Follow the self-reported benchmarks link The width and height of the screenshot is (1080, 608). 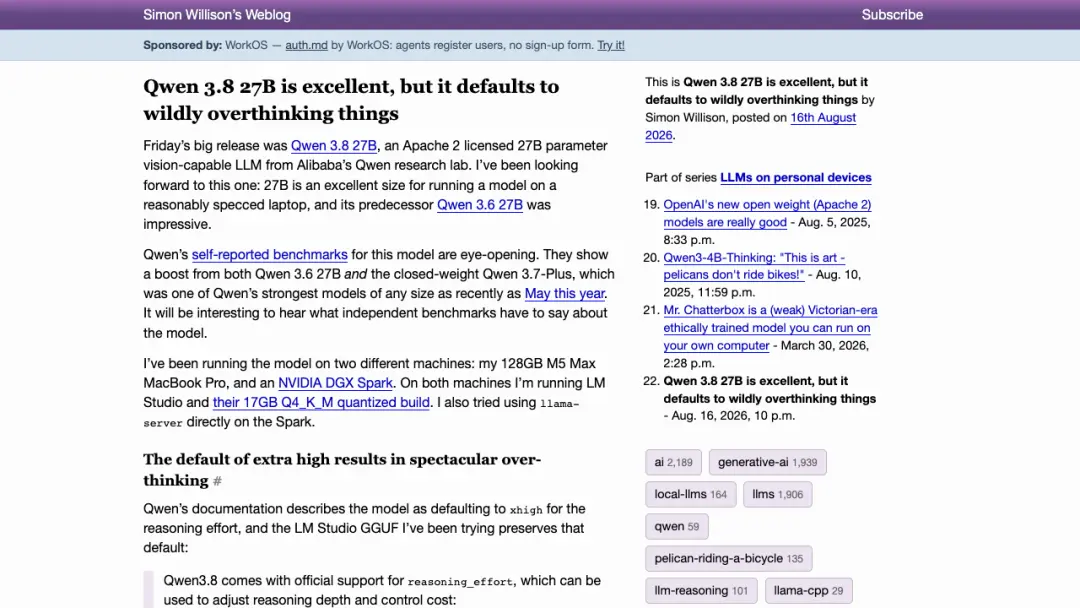[x=269, y=255]
